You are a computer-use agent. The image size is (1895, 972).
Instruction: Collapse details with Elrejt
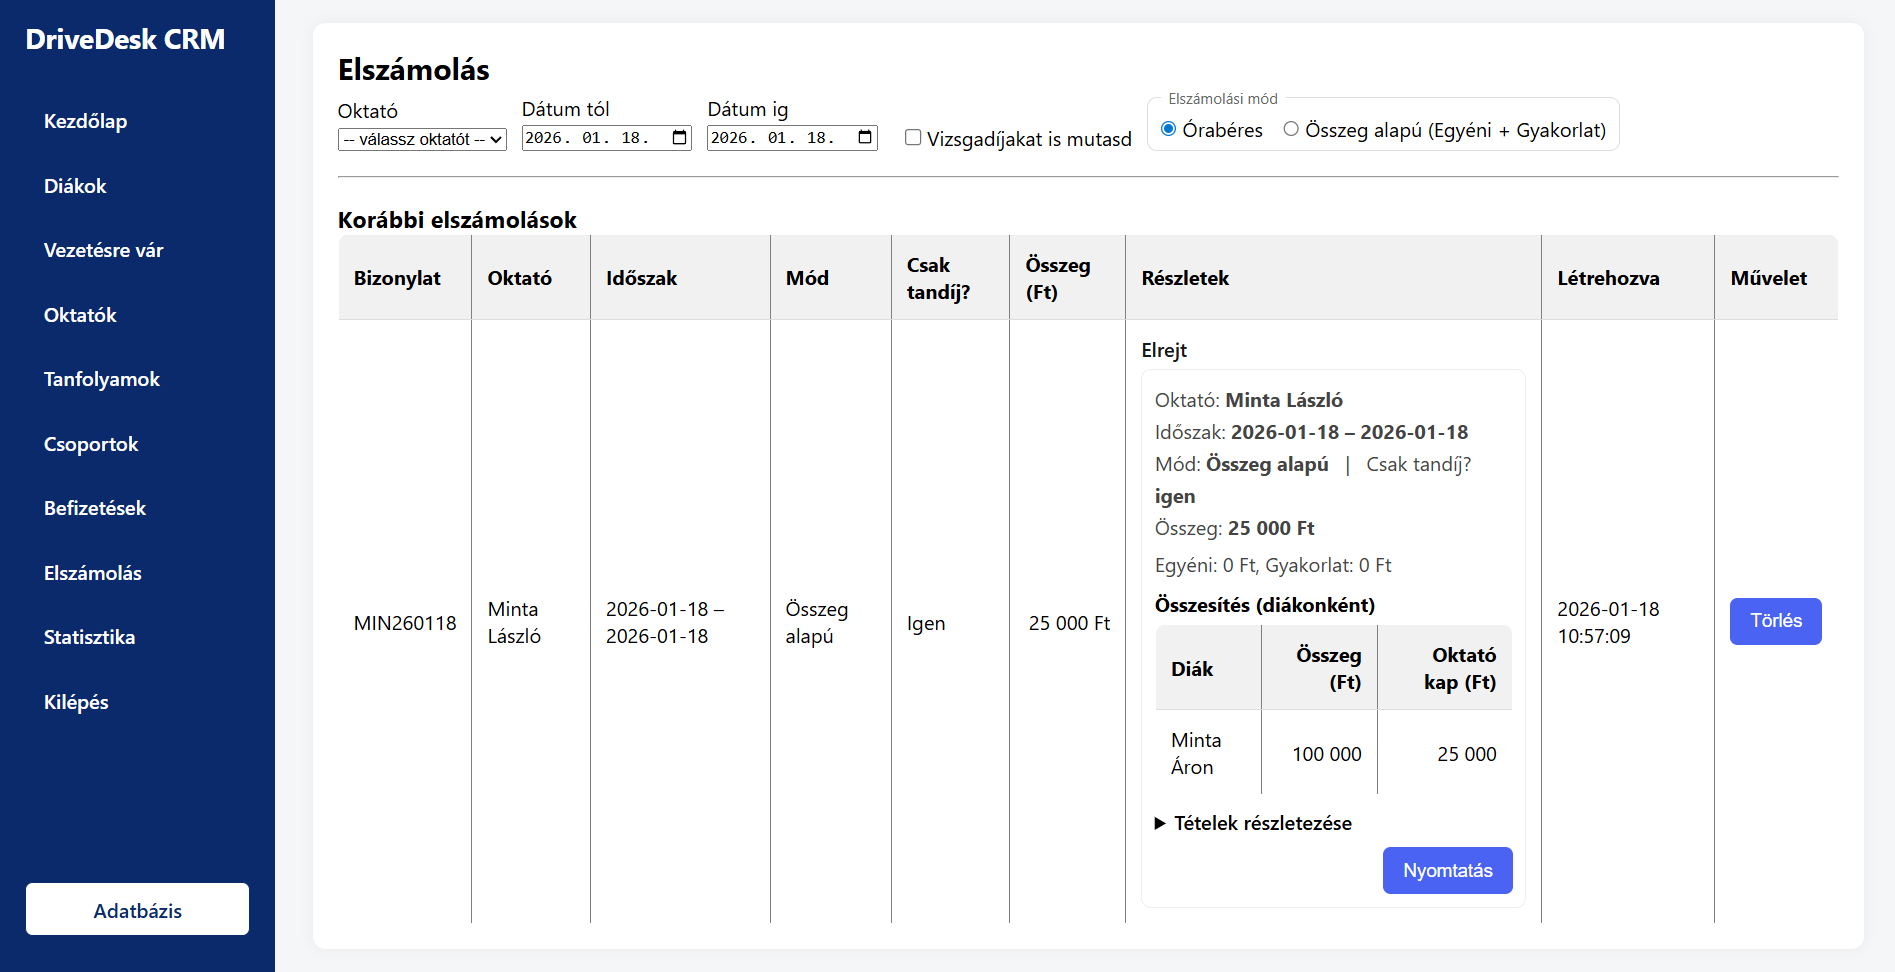pyautogui.click(x=1164, y=350)
